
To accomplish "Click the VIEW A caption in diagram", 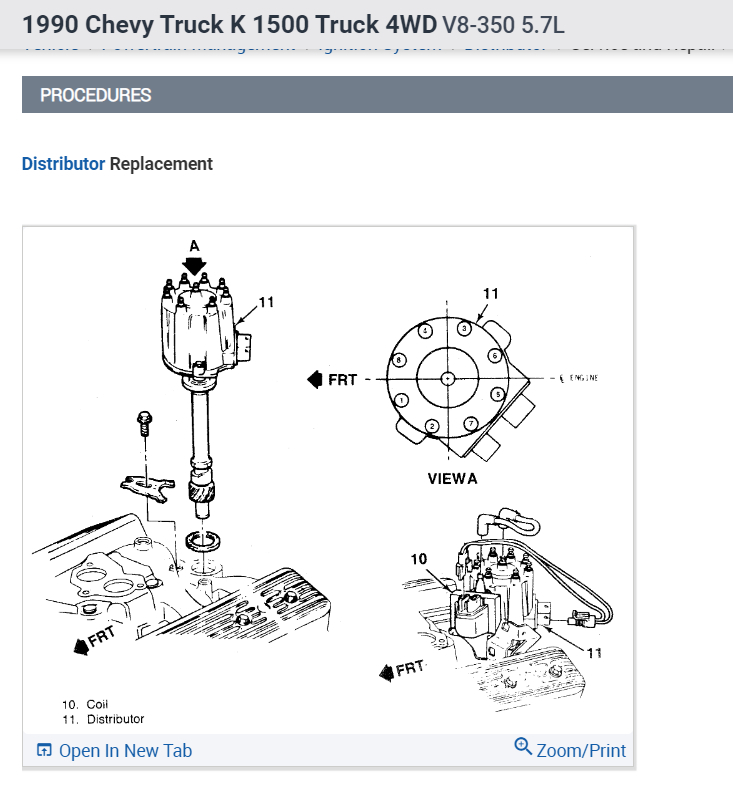I will pos(452,479).
